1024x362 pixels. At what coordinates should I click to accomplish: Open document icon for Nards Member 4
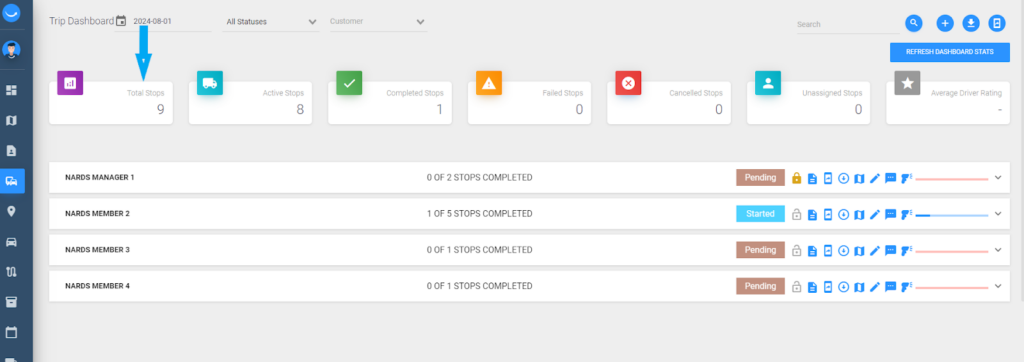(x=812, y=286)
